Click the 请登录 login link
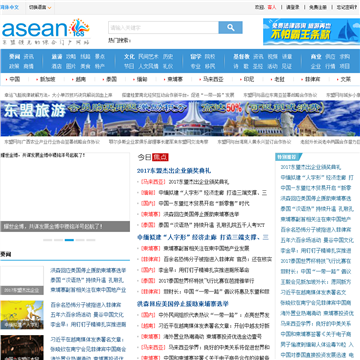The height and width of the screenshot is (360, 360). [293, 7]
